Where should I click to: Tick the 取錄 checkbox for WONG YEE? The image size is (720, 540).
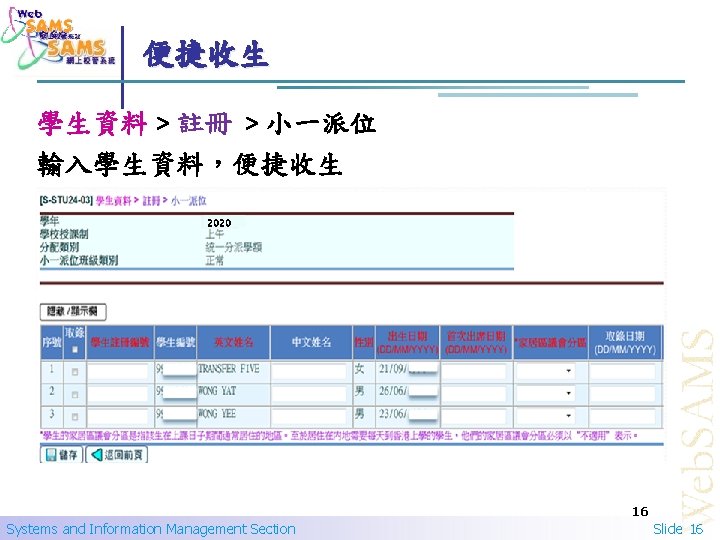point(75,416)
